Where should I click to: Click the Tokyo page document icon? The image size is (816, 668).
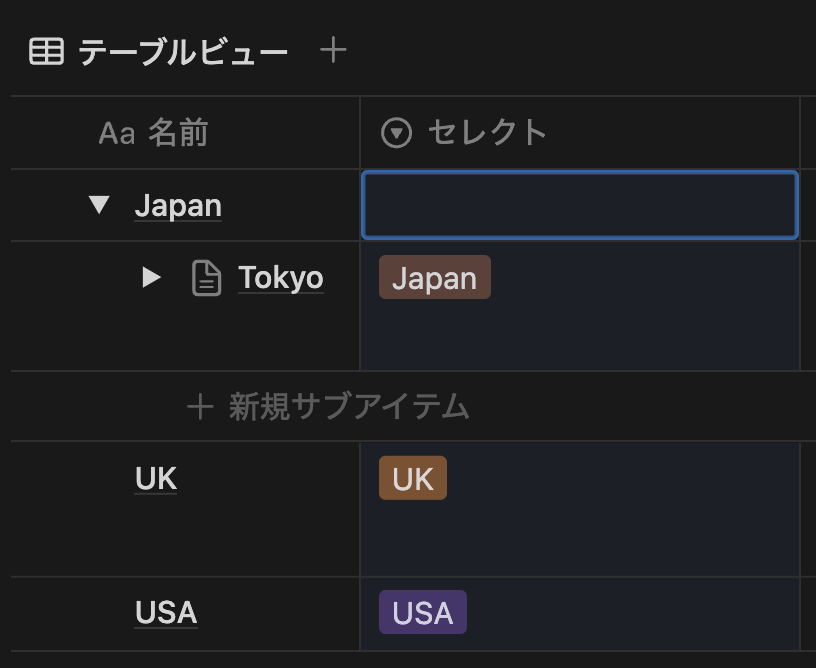pos(206,278)
